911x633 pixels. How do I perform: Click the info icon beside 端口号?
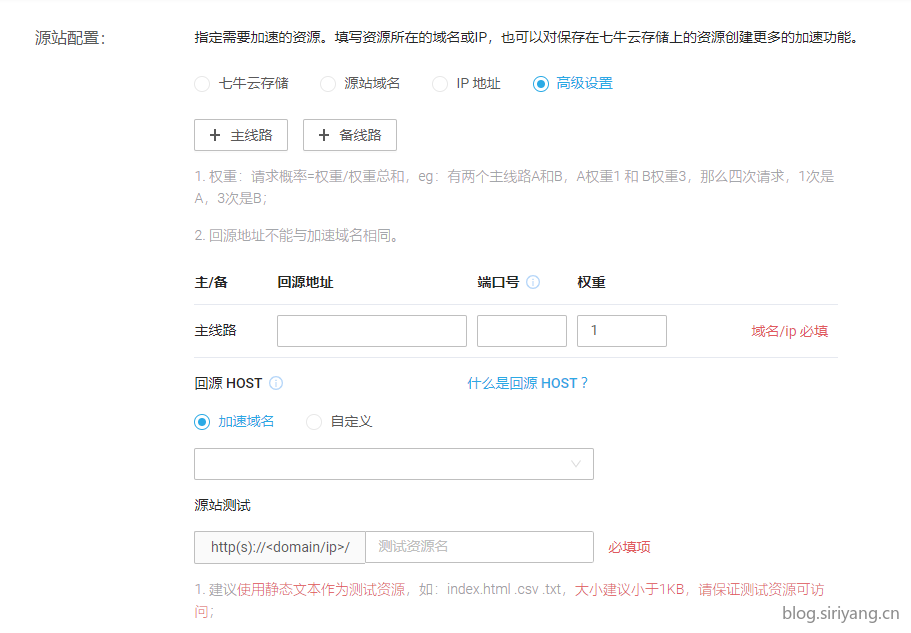coord(533,282)
